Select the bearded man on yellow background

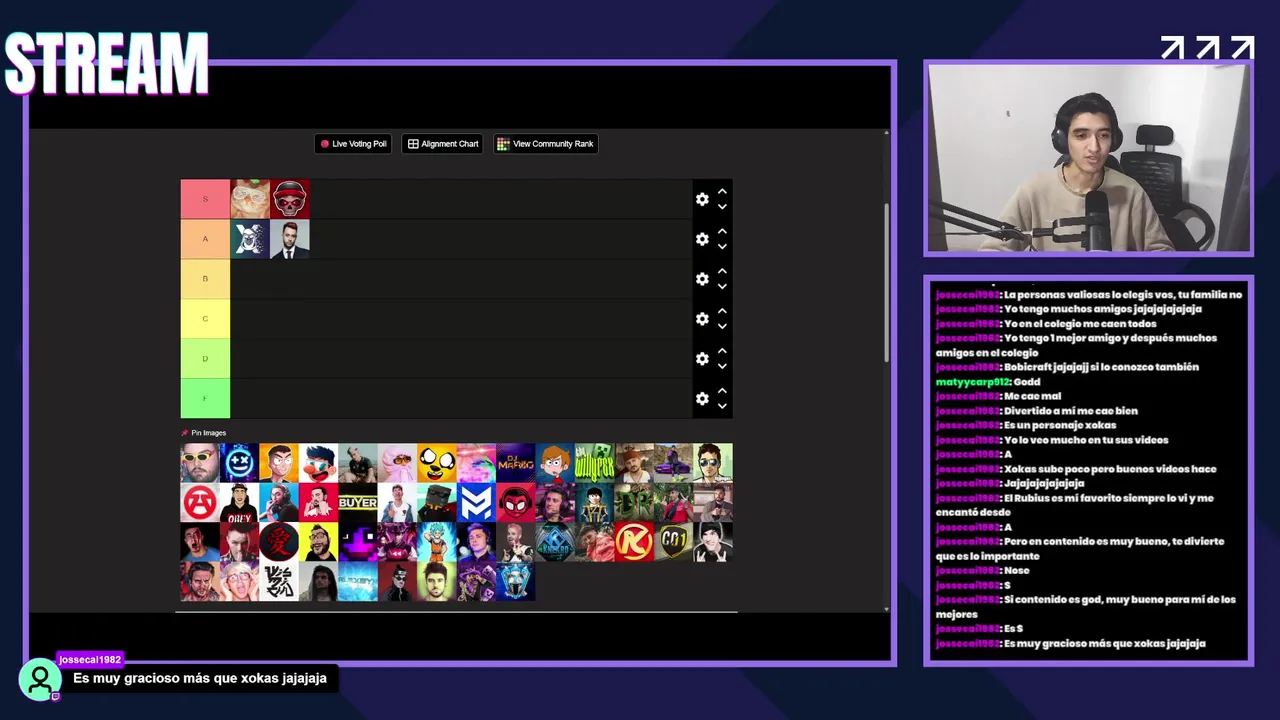(x=318, y=542)
